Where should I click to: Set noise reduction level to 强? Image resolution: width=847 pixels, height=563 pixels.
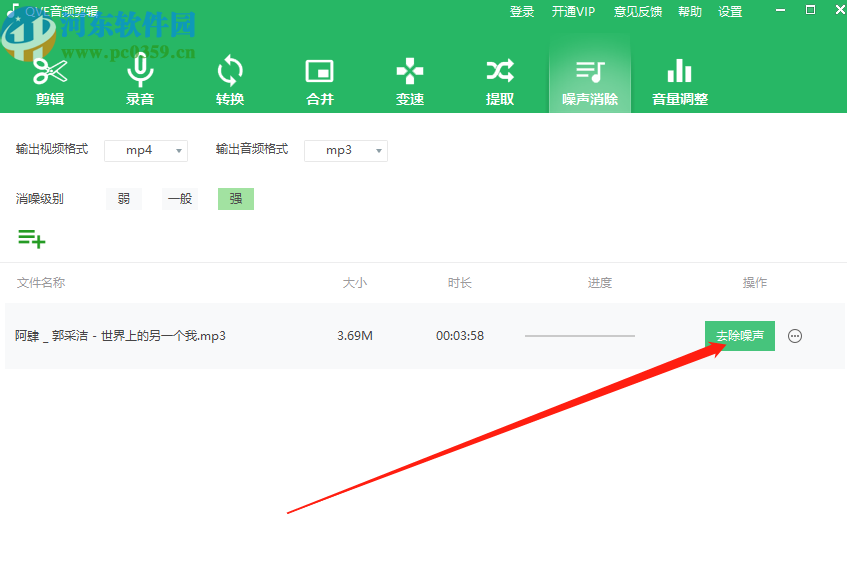click(236, 199)
